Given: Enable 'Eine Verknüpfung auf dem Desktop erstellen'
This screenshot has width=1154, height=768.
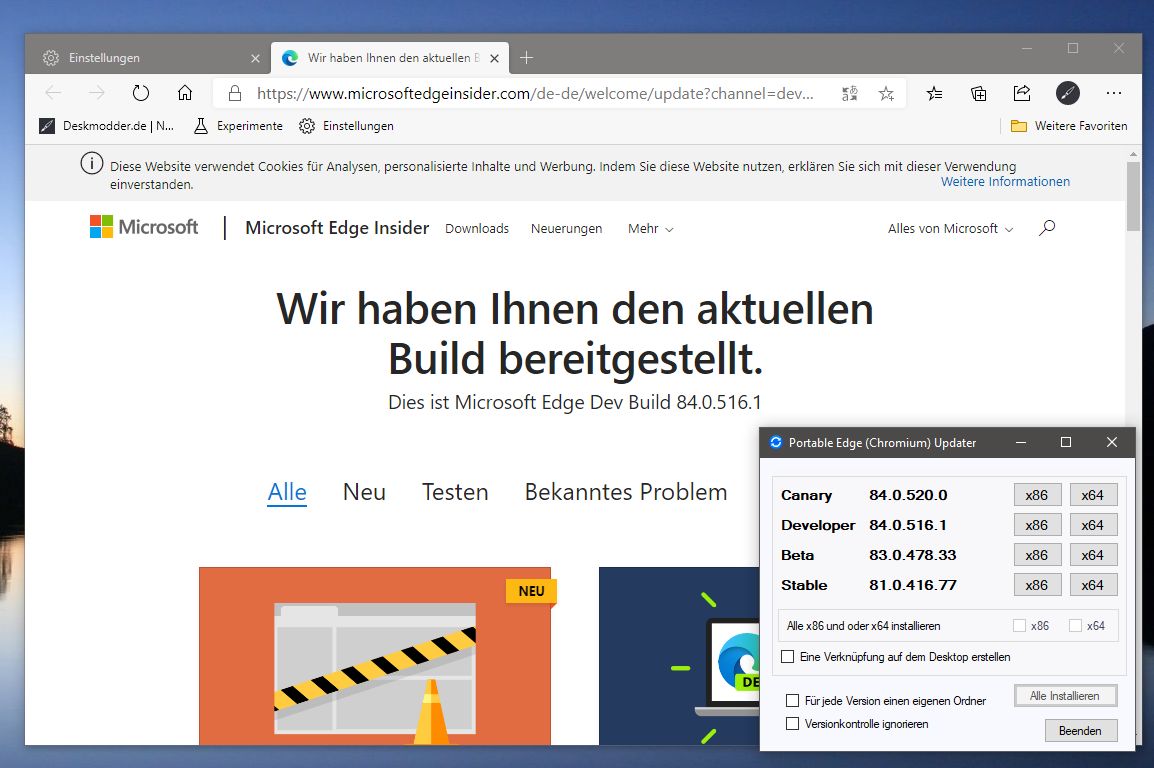Looking at the screenshot, I should click(x=787, y=656).
